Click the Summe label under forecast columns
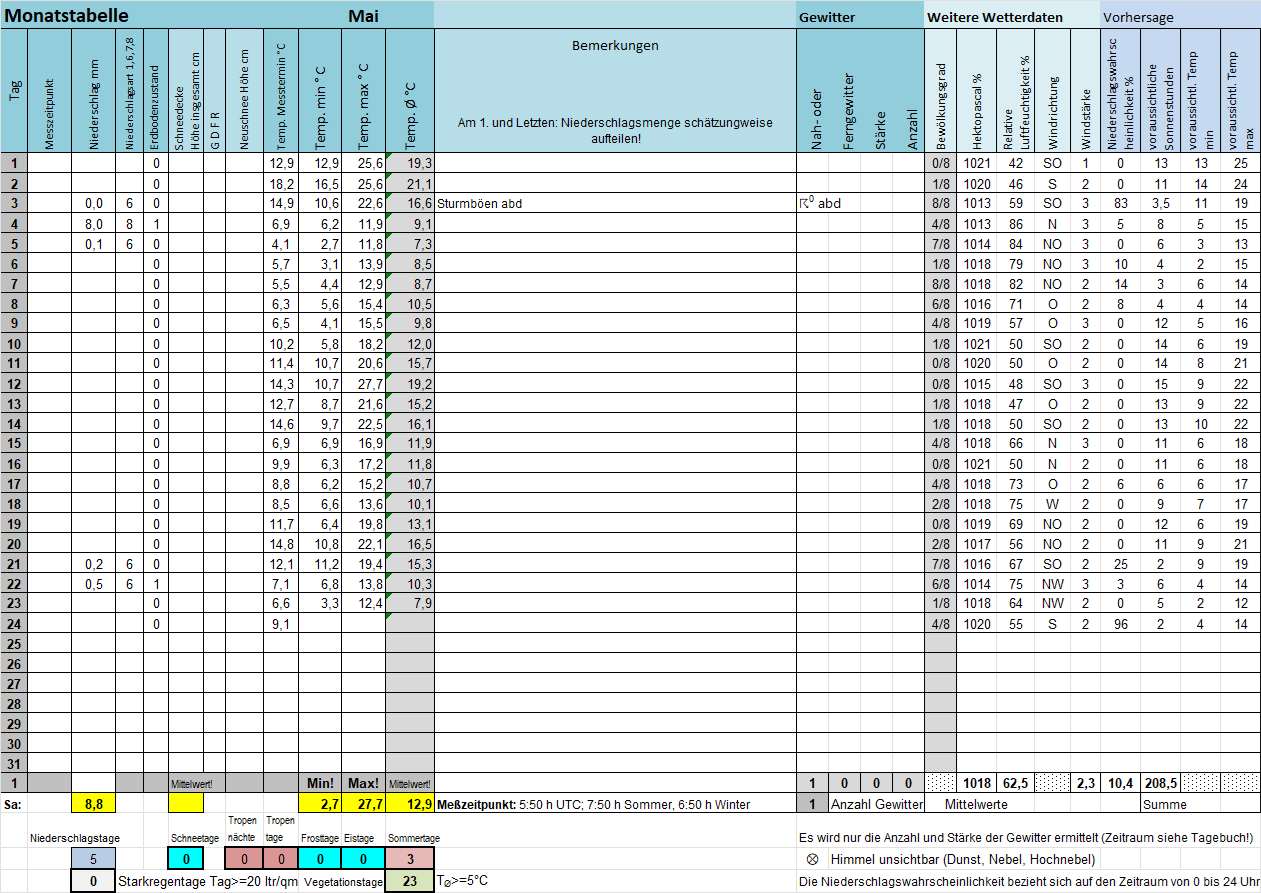This screenshot has height=893, width=1261. click(1164, 804)
